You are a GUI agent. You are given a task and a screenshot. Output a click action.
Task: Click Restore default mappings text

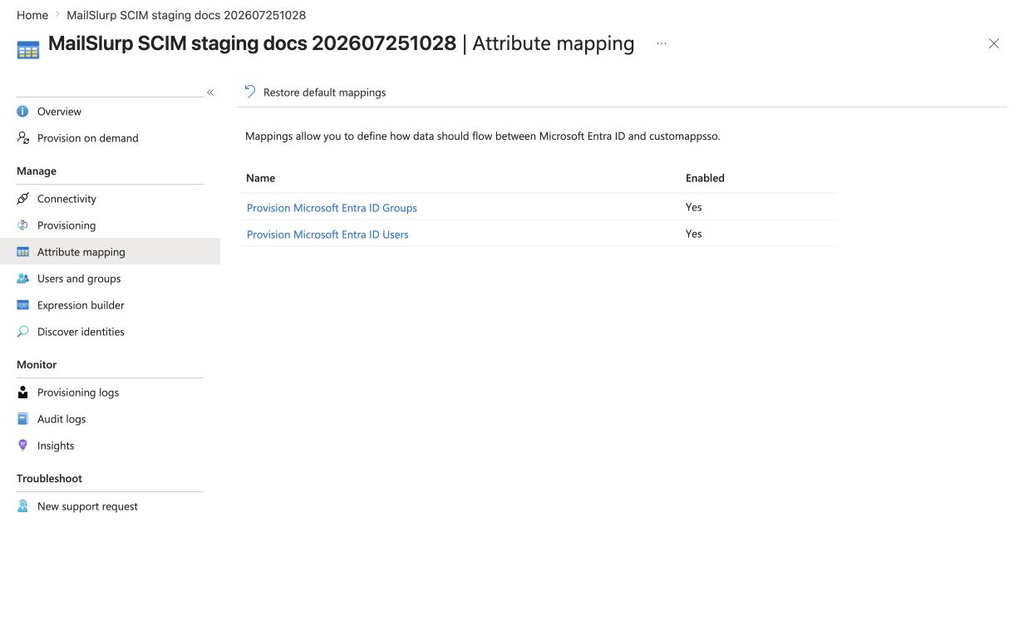tap(325, 92)
